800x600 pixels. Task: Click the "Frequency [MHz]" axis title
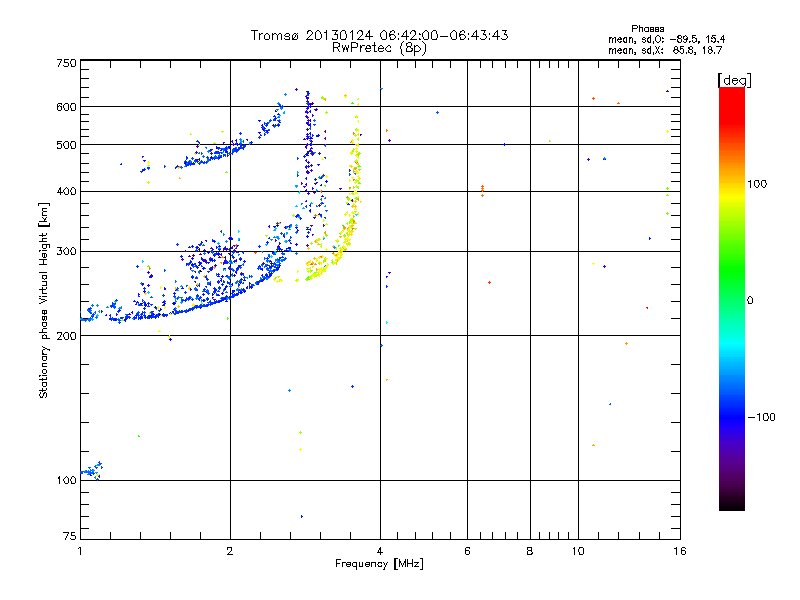pyautogui.click(x=379, y=564)
